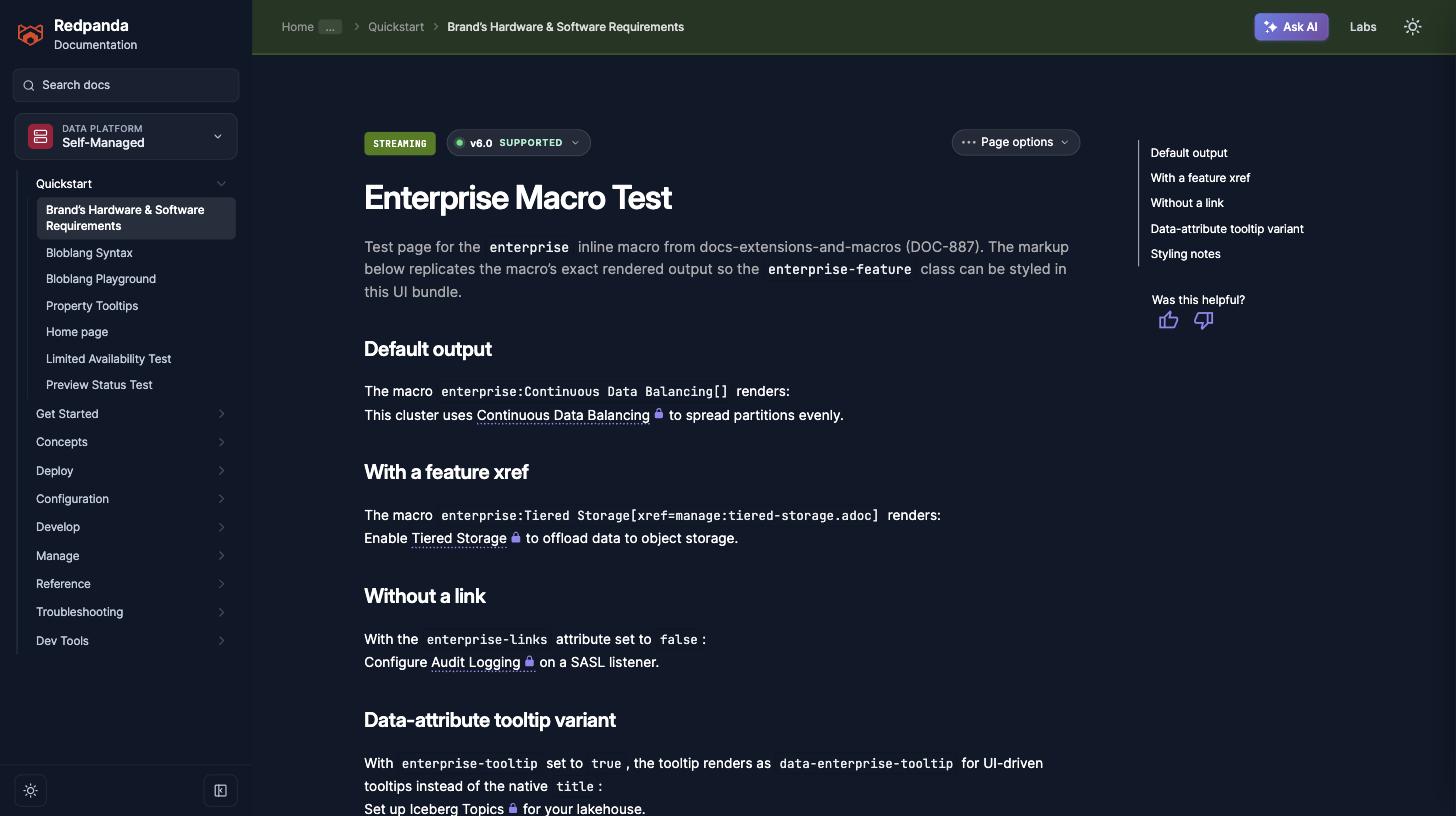The width and height of the screenshot is (1456, 816).
Task: Click the lock icon beside Continuous Data Balancing
Action: point(659,414)
